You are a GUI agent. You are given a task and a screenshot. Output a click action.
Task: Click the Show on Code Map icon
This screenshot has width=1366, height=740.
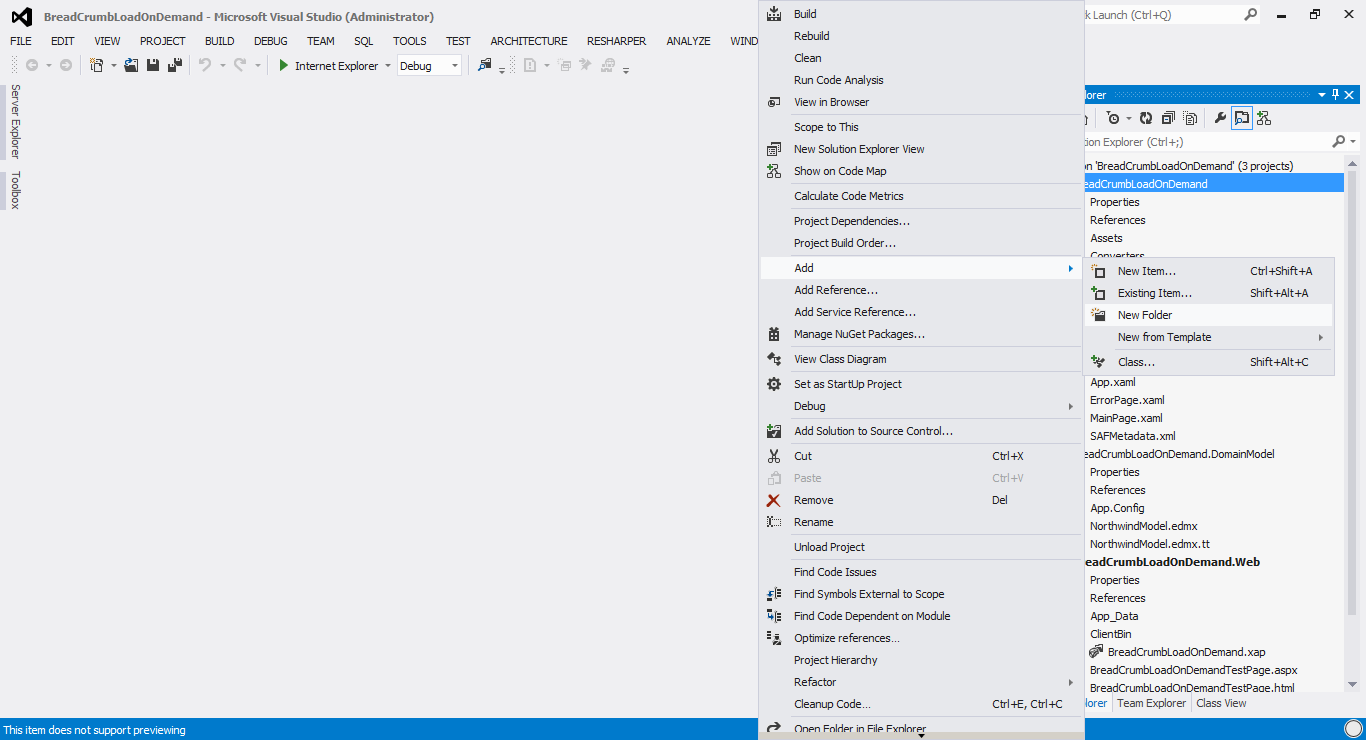tap(774, 171)
